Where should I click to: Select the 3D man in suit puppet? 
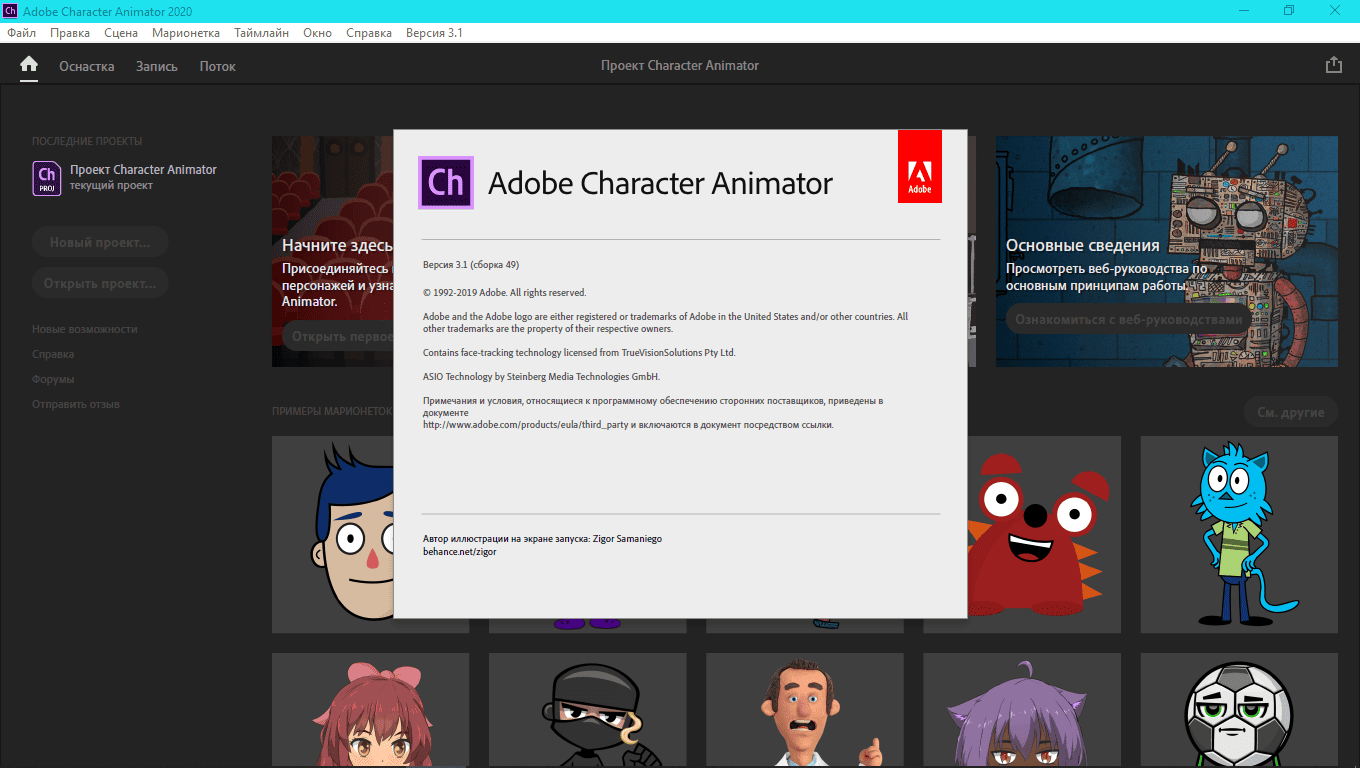tap(804, 710)
